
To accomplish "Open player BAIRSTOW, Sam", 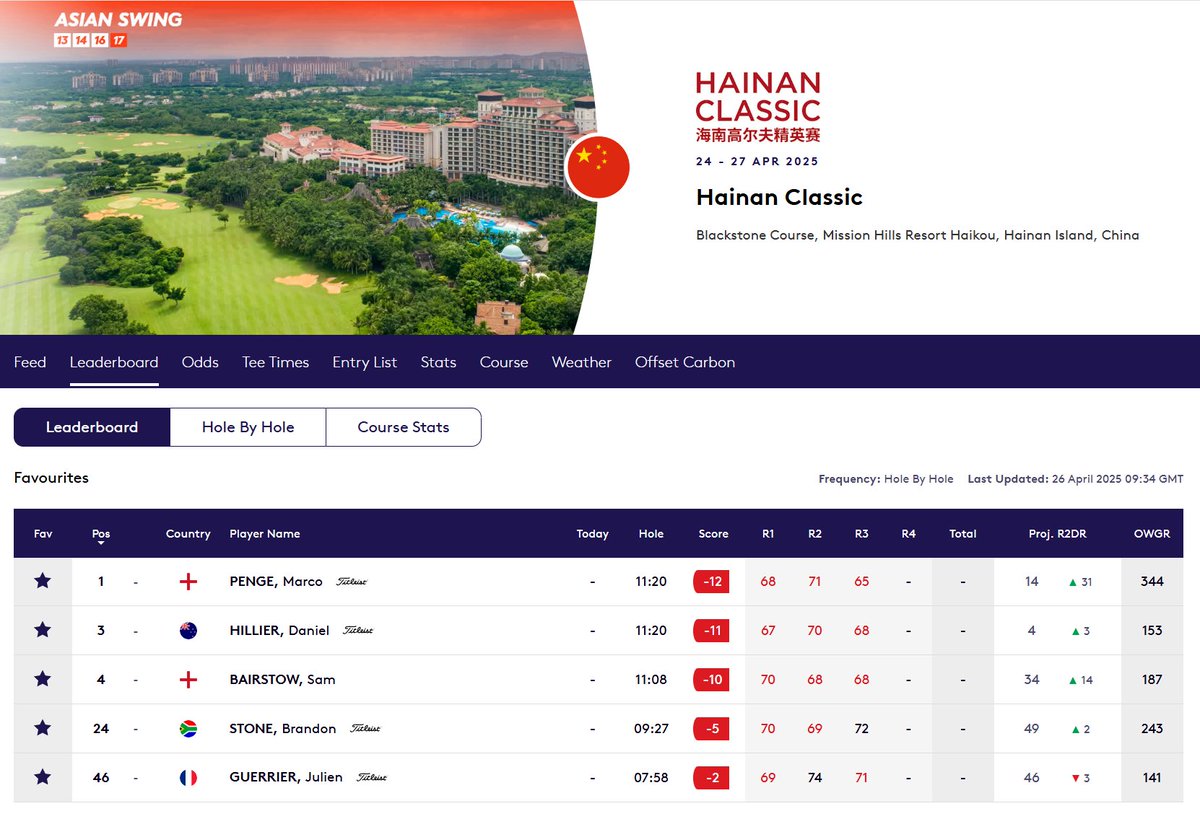I will (x=282, y=679).
